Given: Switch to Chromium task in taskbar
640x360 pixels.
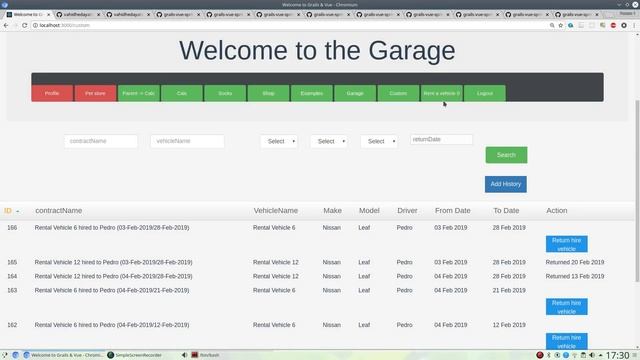Looking at the screenshot, I should coord(64,355).
